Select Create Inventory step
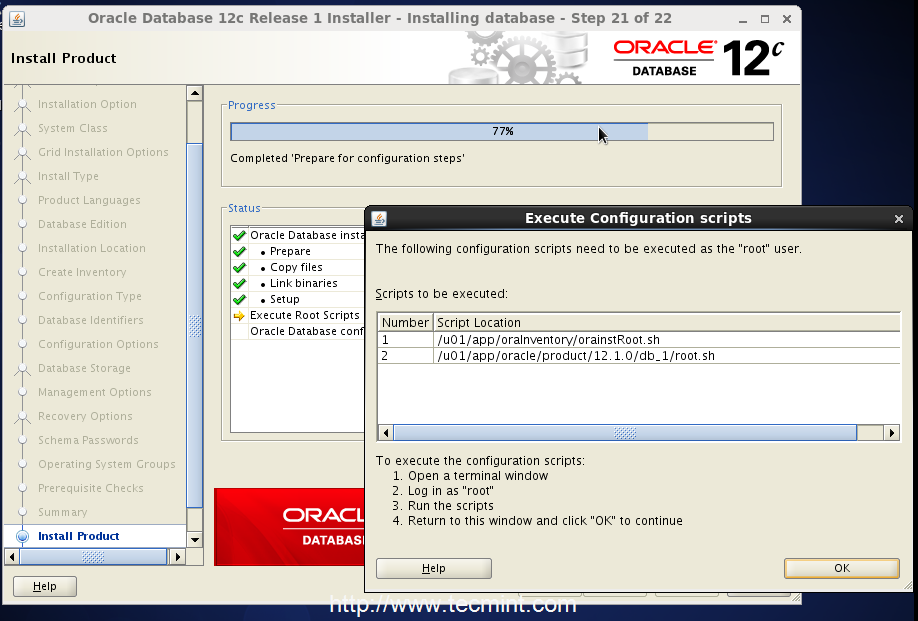918x621 pixels. point(82,272)
